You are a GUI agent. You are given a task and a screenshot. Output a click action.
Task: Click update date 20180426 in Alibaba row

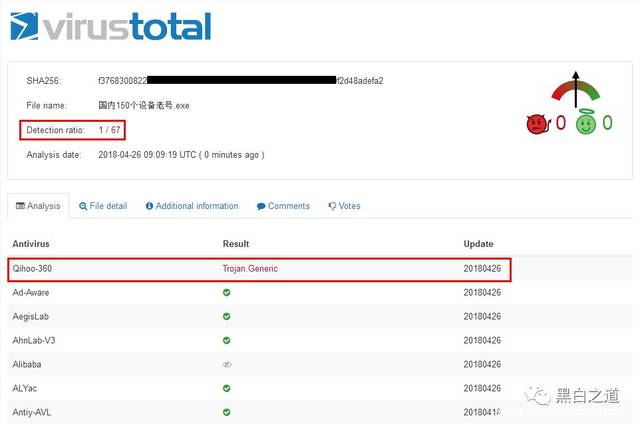tap(482, 364)
